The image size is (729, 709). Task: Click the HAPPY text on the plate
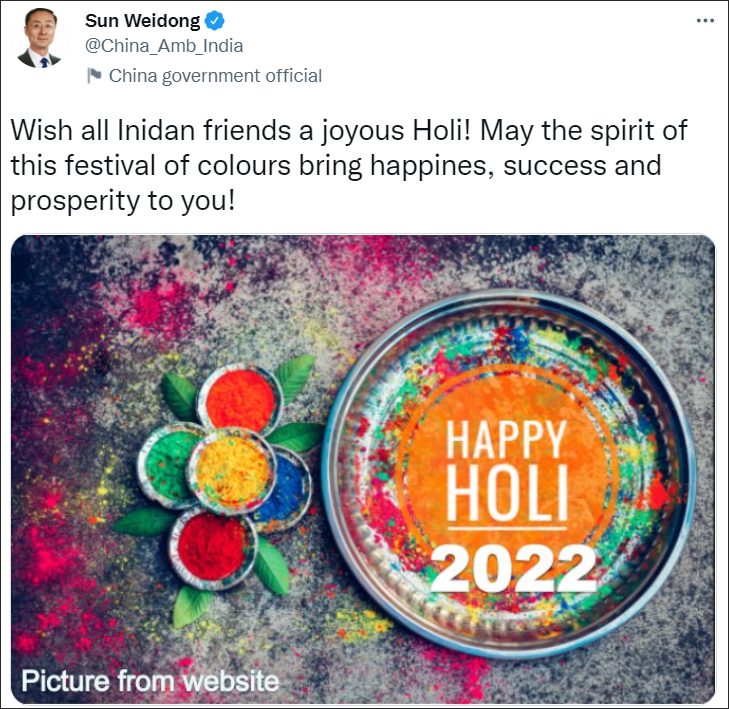pos(506,438)
